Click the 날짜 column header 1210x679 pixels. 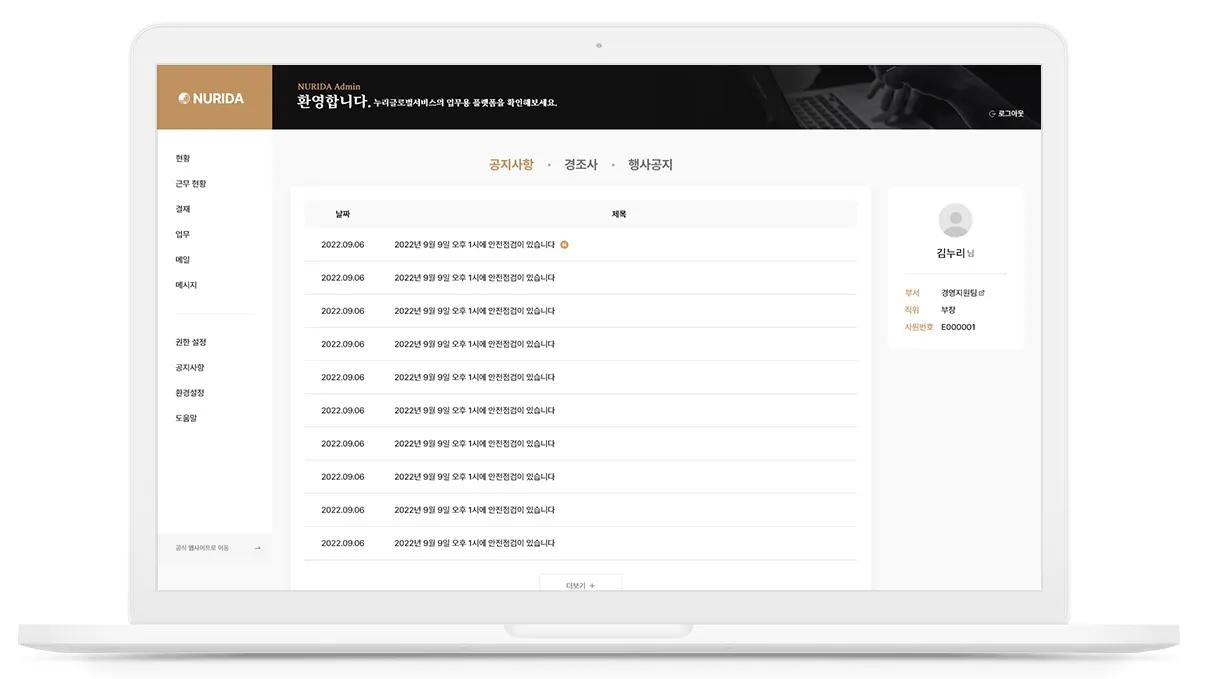click(343, 215)
